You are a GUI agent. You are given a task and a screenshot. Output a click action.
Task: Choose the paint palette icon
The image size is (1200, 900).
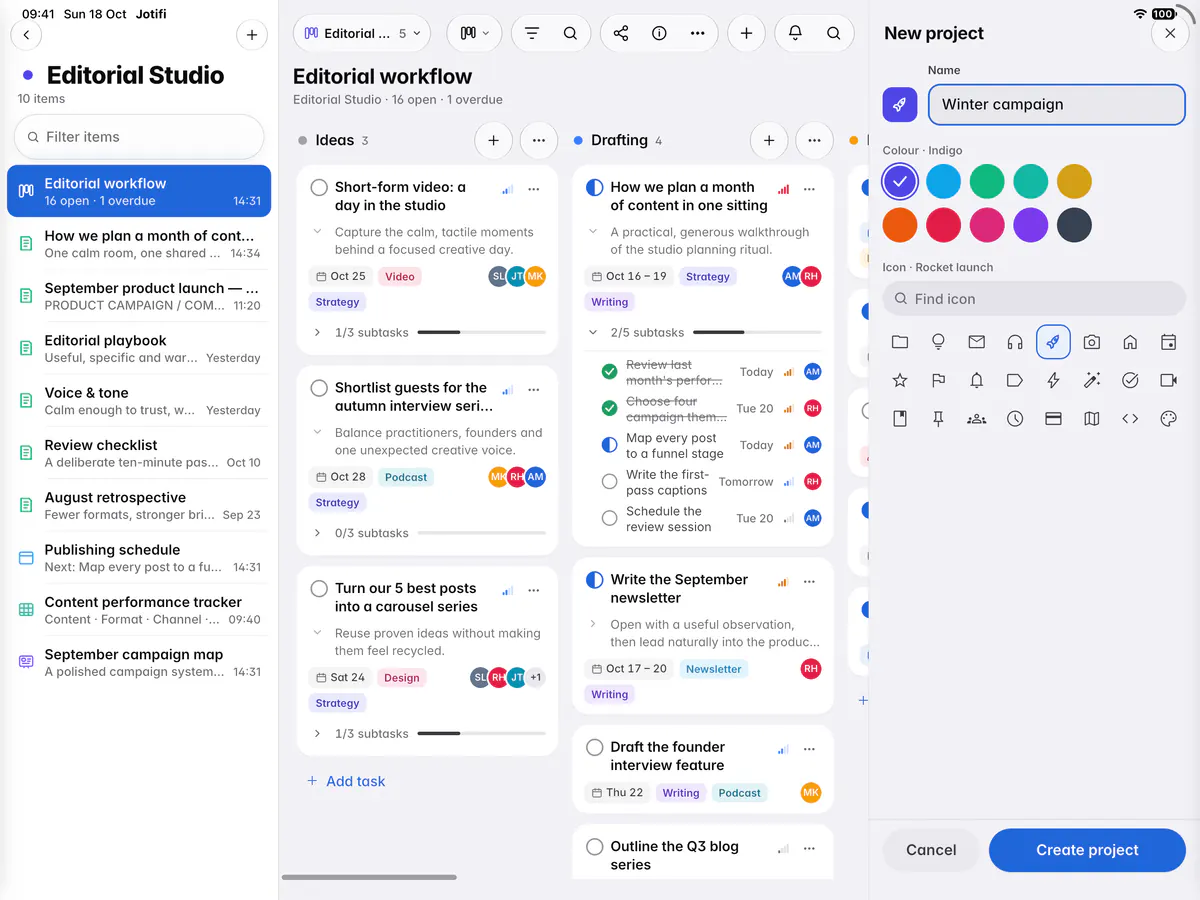click(1168, 419)
